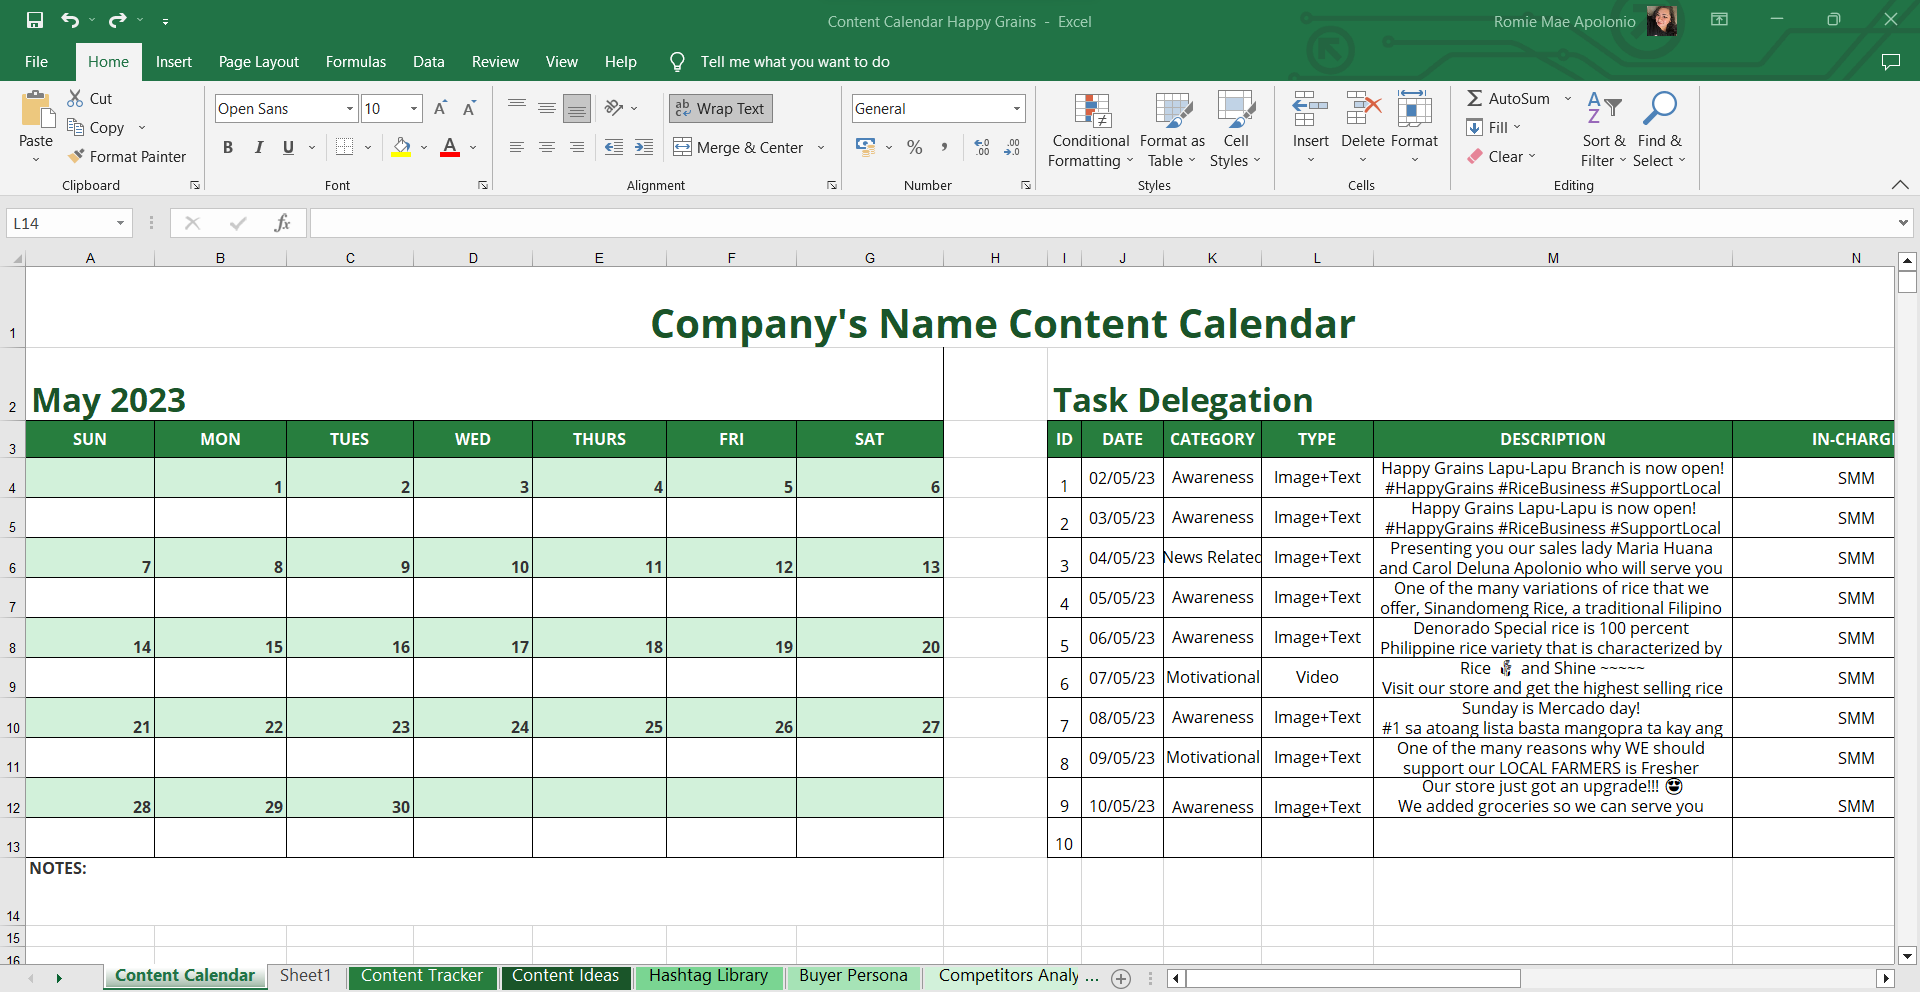The width and height of the screenshot is (1920, 992).
Task: Increase font size with the larger A icon
Action: point(440,108)
